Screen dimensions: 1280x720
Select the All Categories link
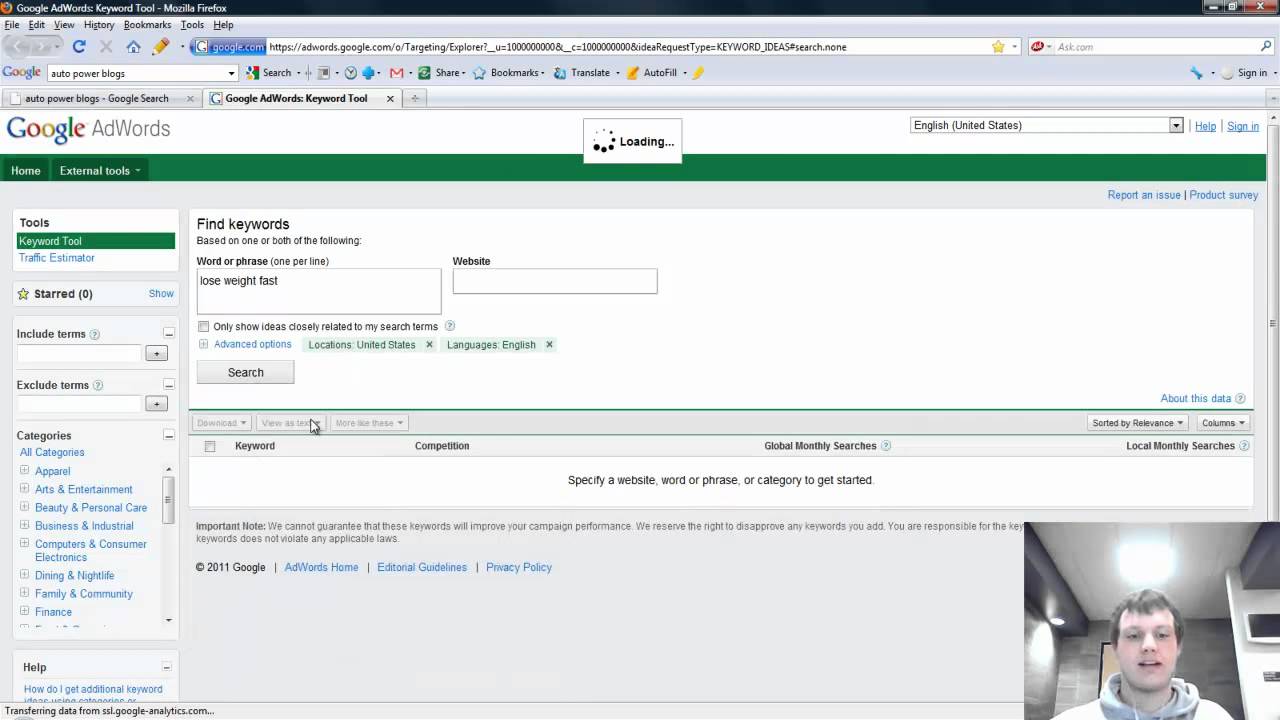[52, 452]
